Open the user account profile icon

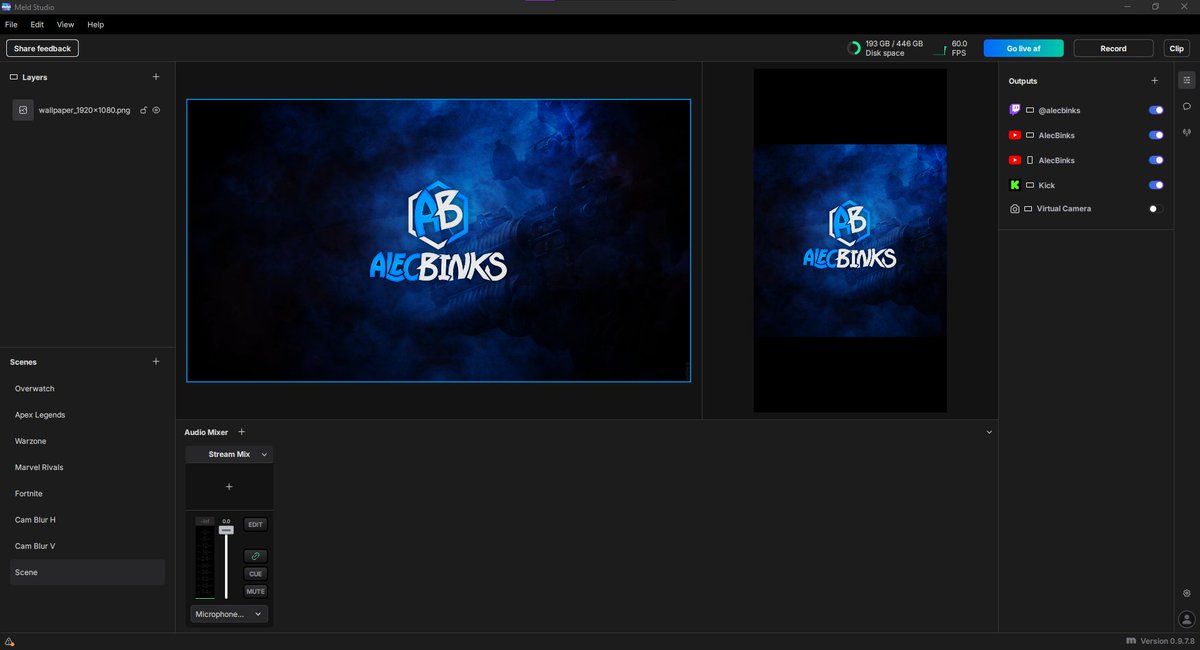coord(1187,620)
